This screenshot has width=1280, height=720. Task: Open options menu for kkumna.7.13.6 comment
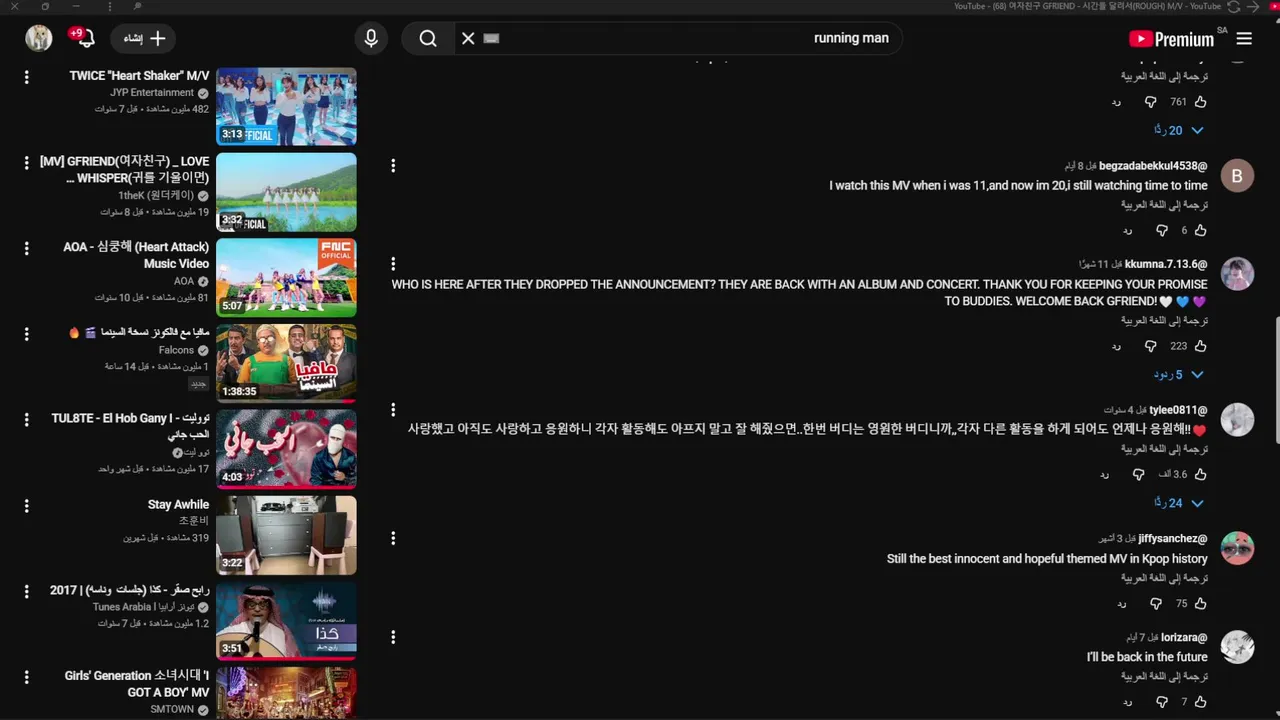coord(393,264)
